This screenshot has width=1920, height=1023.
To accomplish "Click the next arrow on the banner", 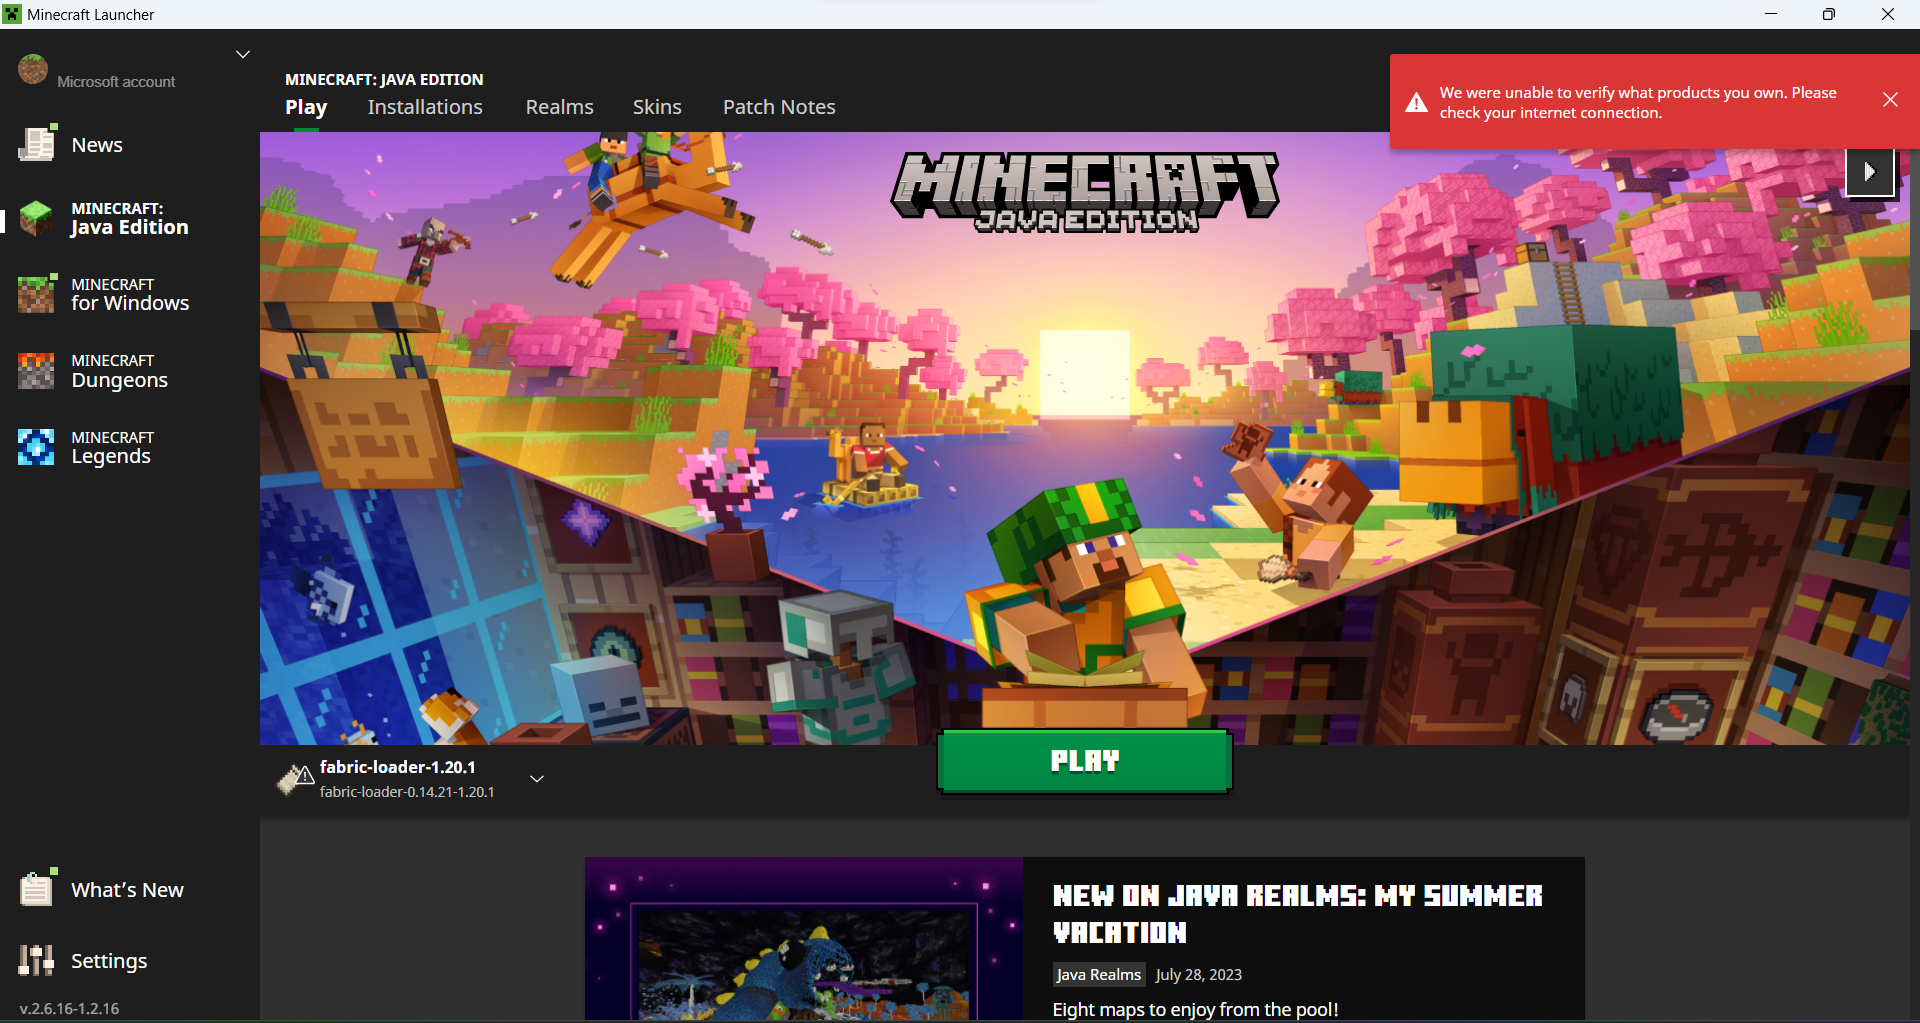I will (x=1869, y=172).
